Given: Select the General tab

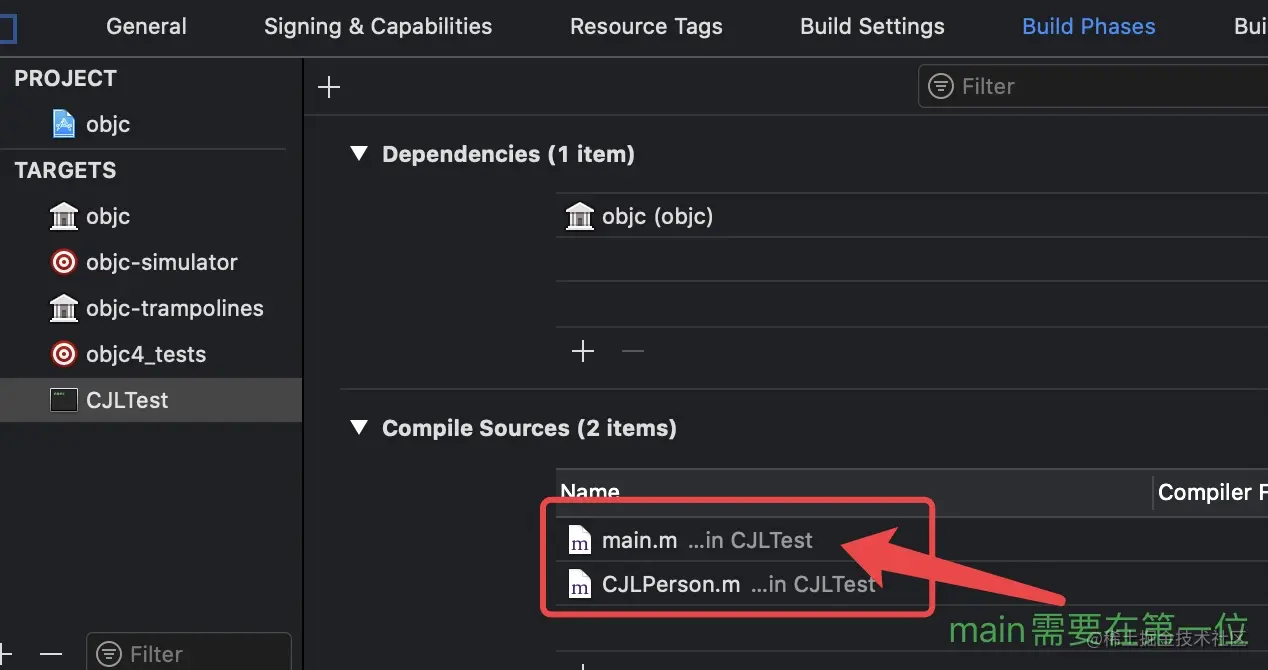Looking at the screenshot, I should (146, 27).
